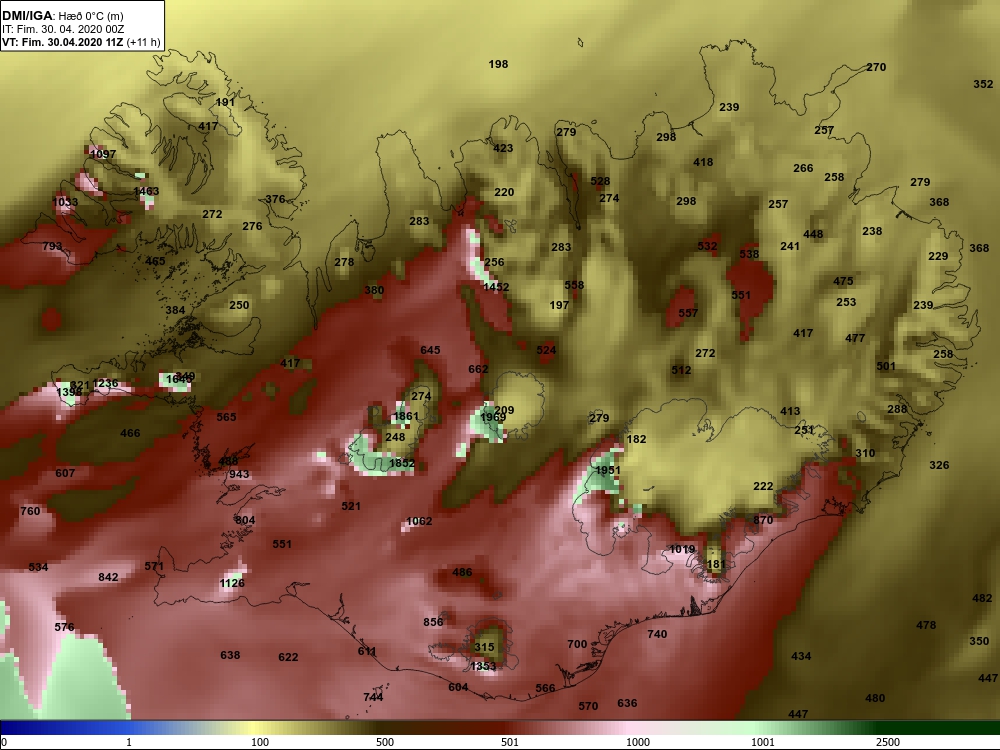
Task: Click the map value 1969
Action: coord(493,417)
